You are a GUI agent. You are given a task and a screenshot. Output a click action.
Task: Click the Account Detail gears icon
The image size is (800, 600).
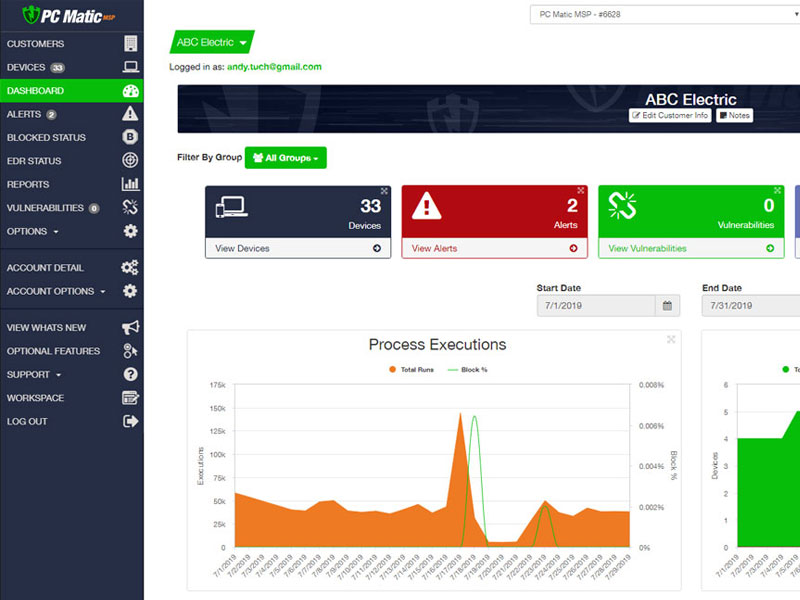tap(130, 267)
